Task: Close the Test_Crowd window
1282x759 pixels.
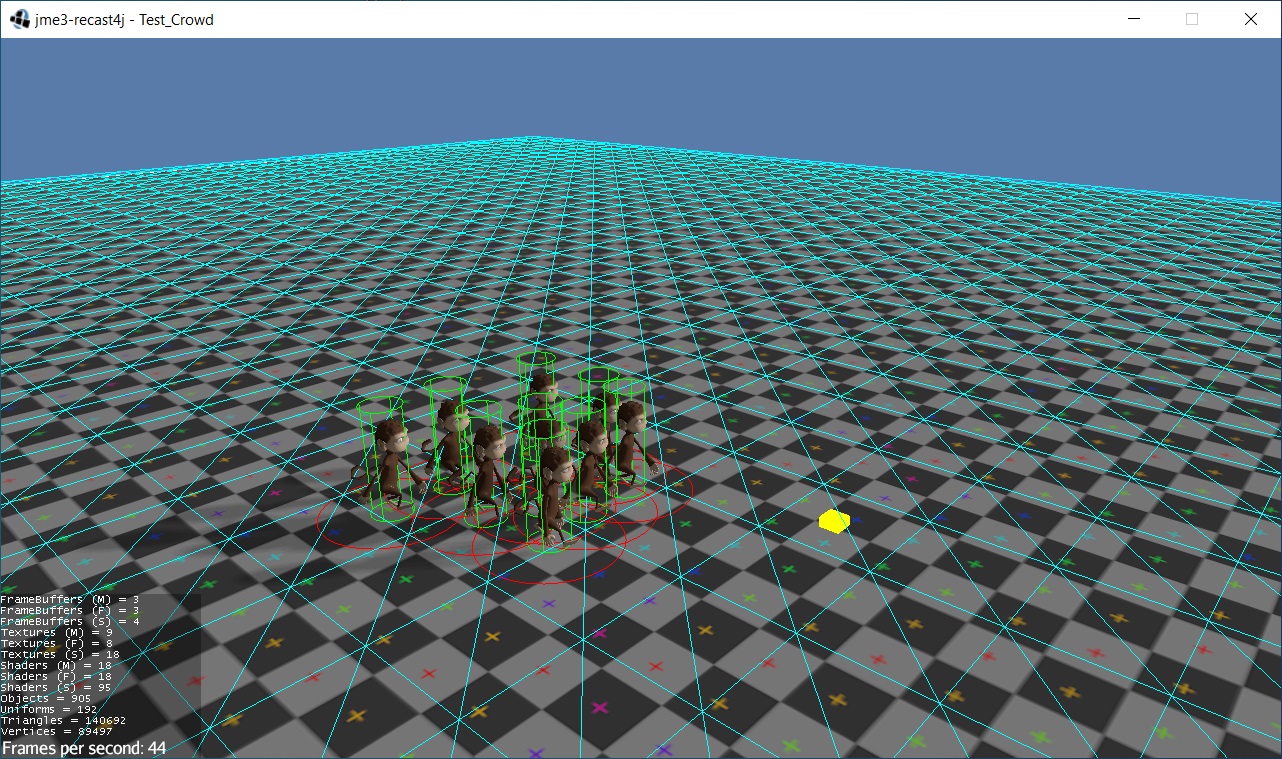Action: tap(1251, 19)
